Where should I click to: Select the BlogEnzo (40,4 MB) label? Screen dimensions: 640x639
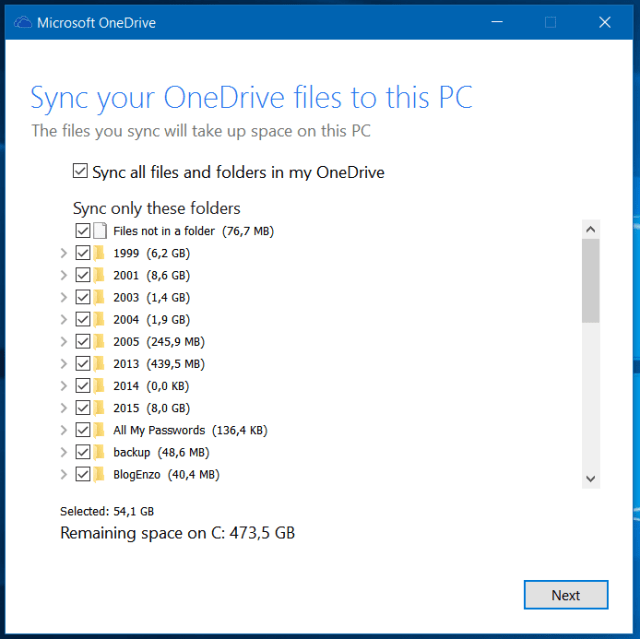coord(166,475)
